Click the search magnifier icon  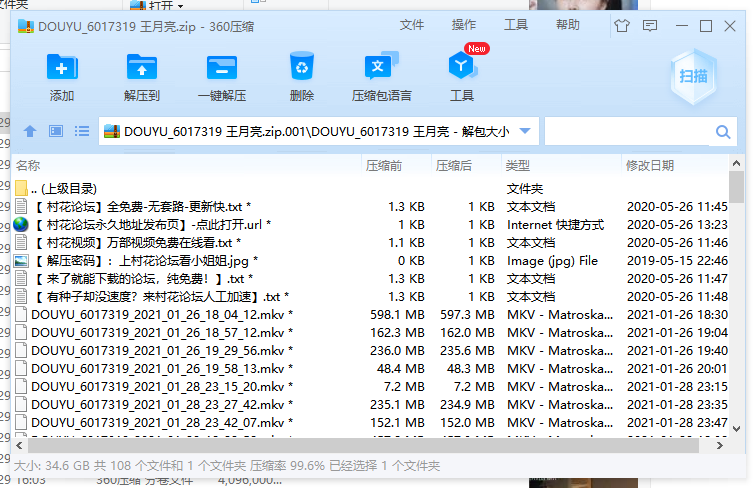coord(723,131)
